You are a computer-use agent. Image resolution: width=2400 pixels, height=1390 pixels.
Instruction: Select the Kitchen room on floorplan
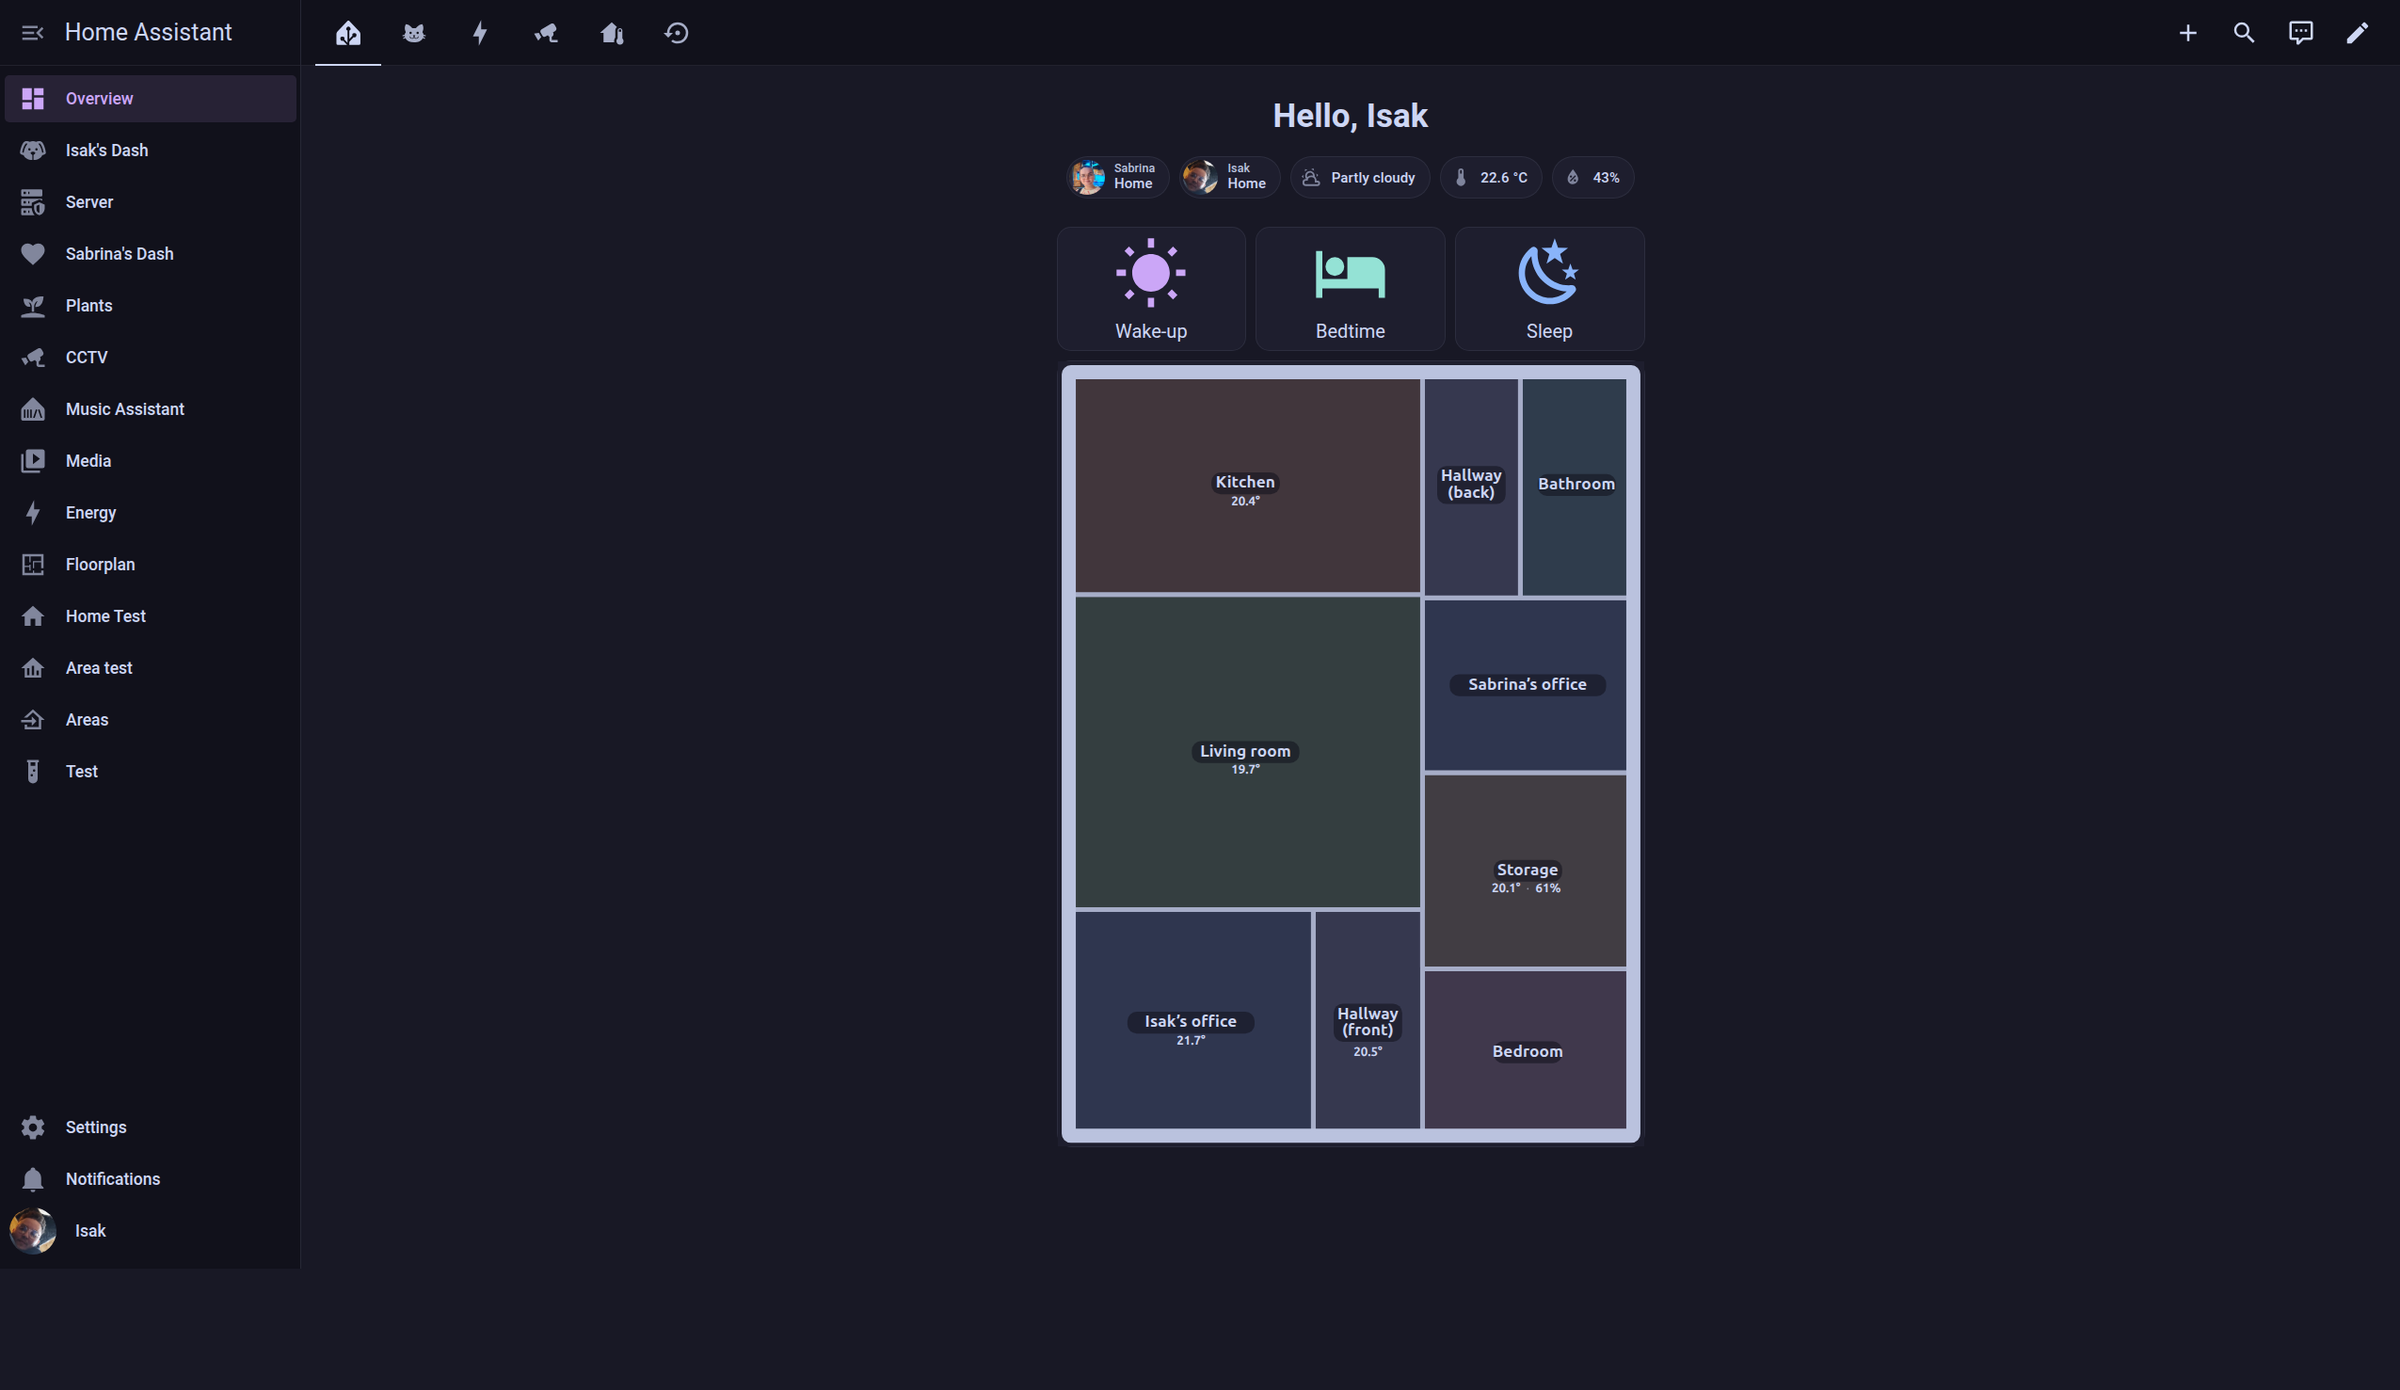click(x=1247, y=485)
